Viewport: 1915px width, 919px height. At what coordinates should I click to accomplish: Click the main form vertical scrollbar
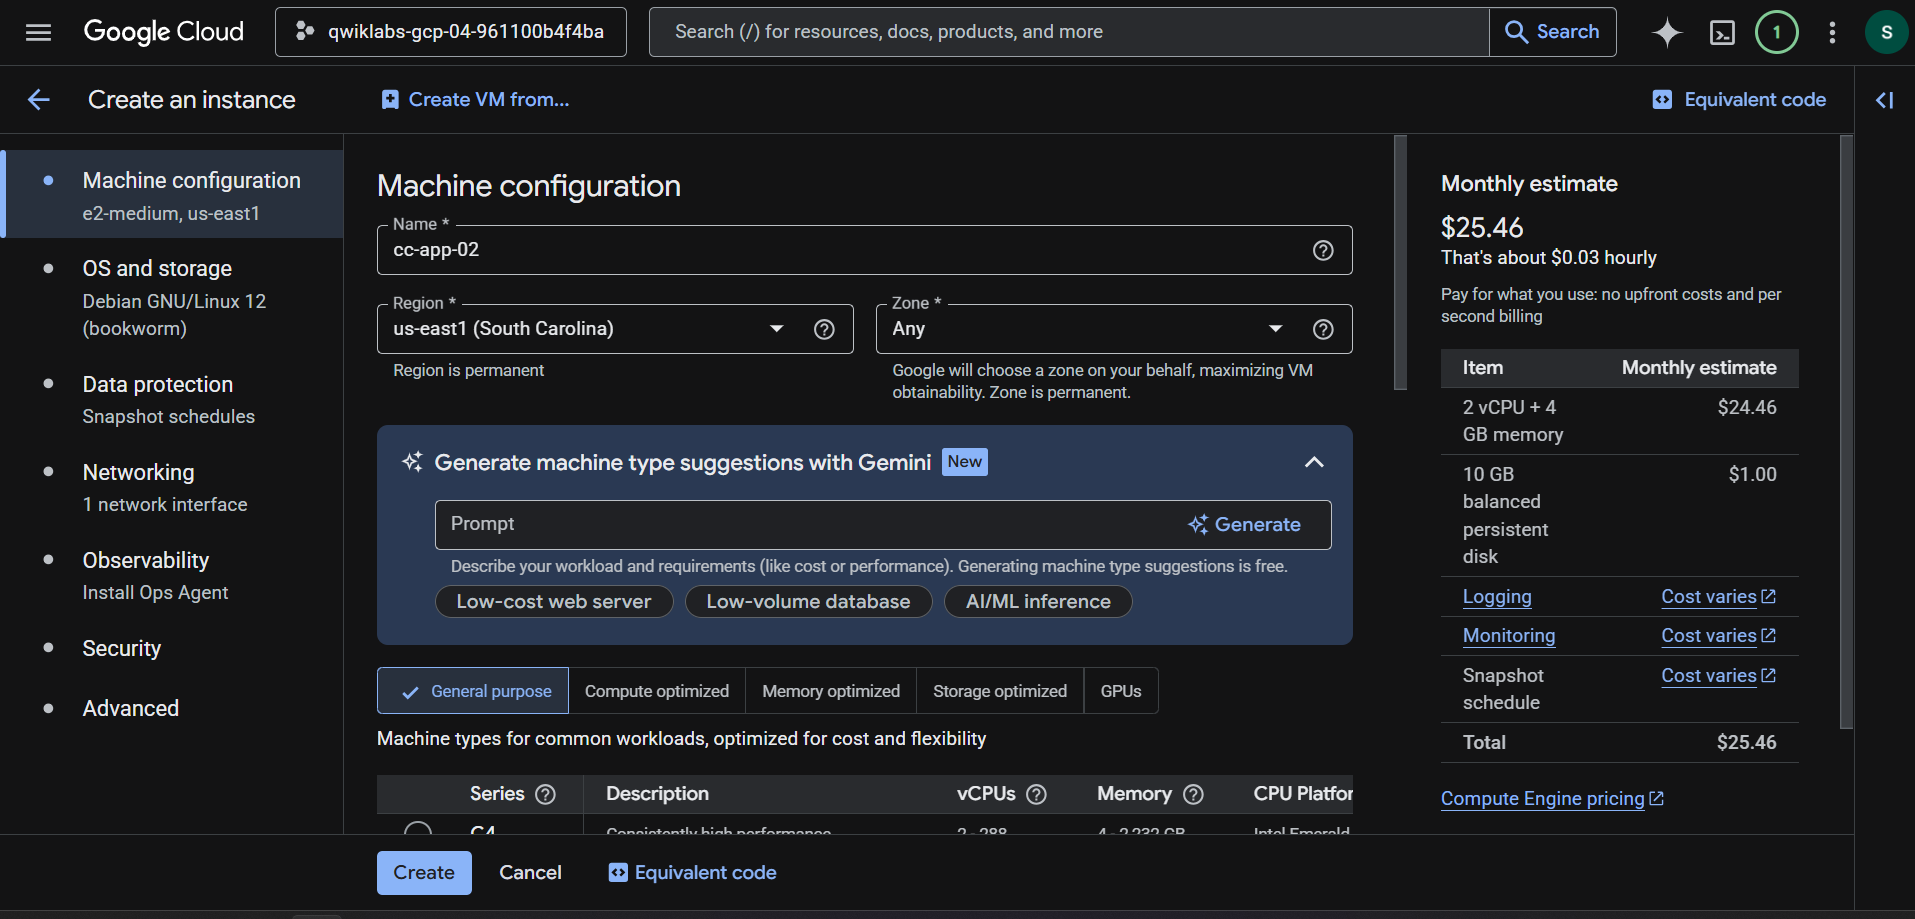1401,263
